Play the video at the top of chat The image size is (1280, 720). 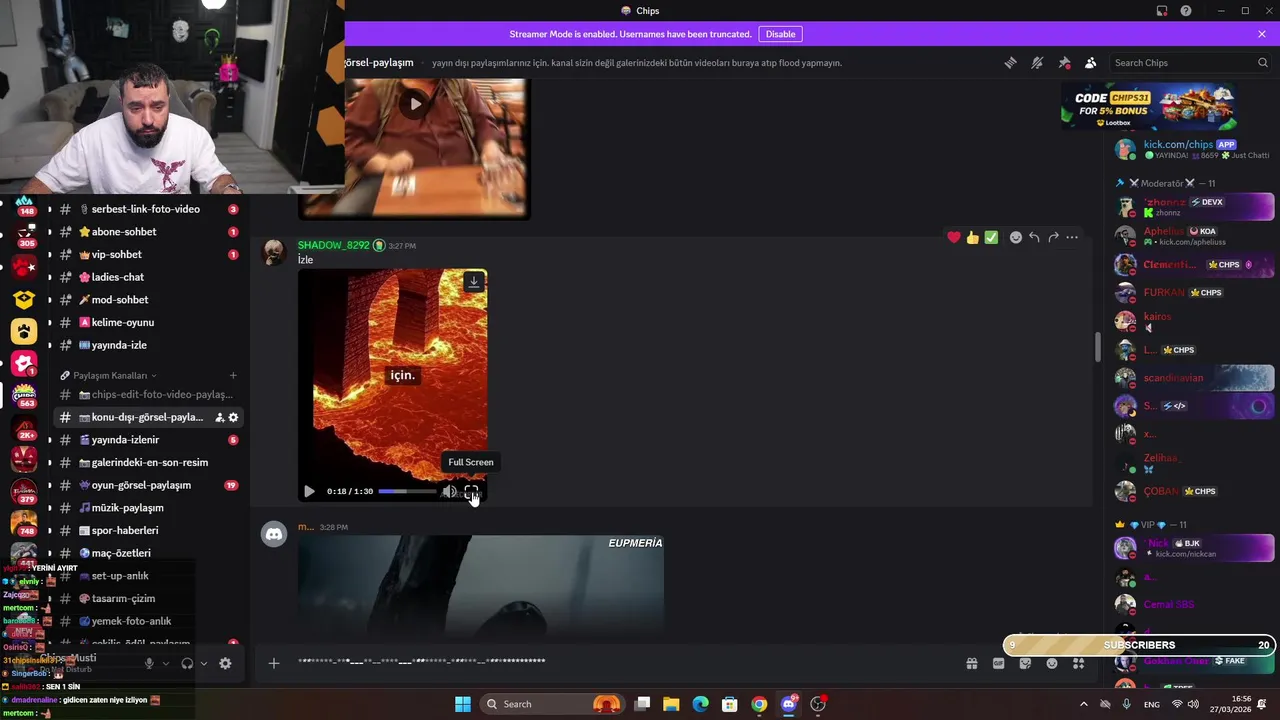[x=415, y=103]
